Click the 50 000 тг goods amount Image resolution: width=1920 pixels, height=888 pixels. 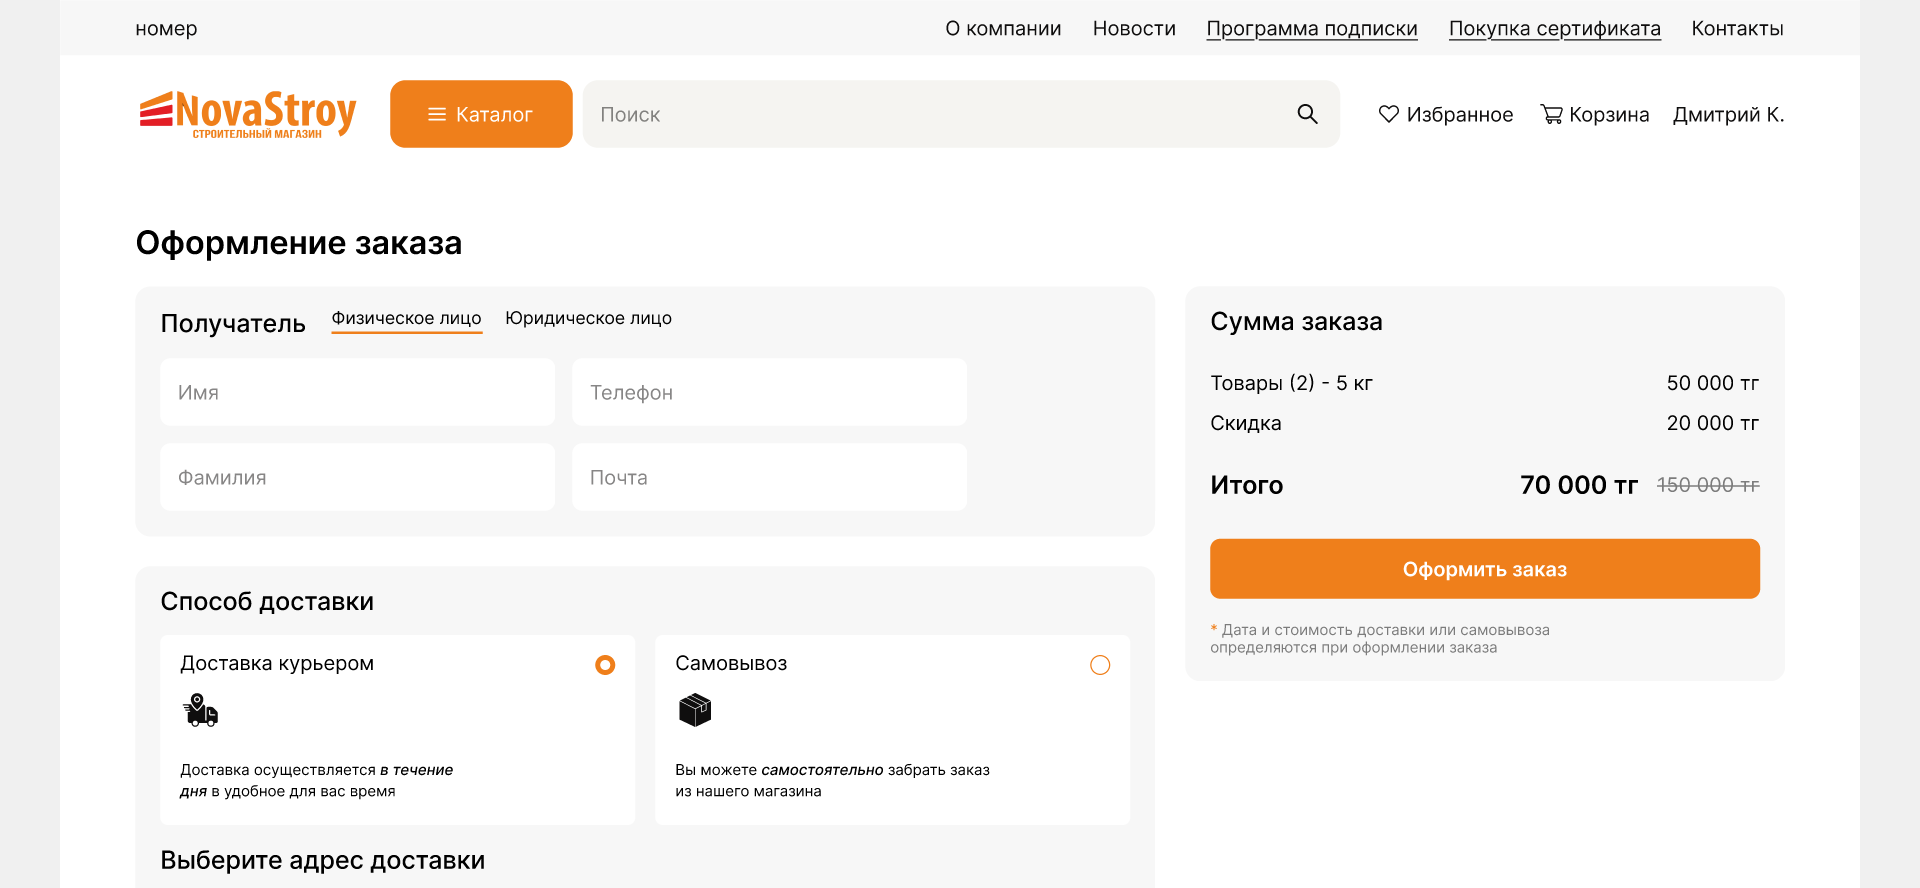point(1713,383)
